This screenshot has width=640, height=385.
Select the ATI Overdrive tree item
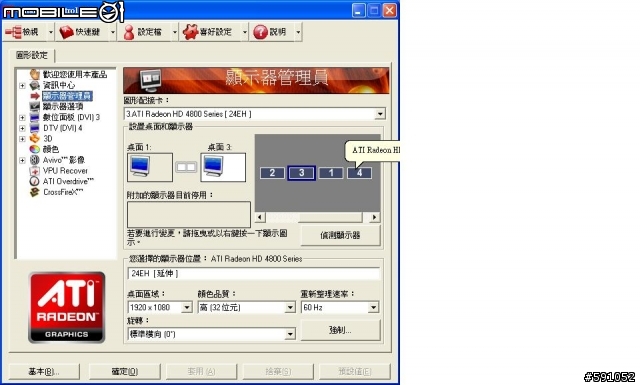click(68, 181)
